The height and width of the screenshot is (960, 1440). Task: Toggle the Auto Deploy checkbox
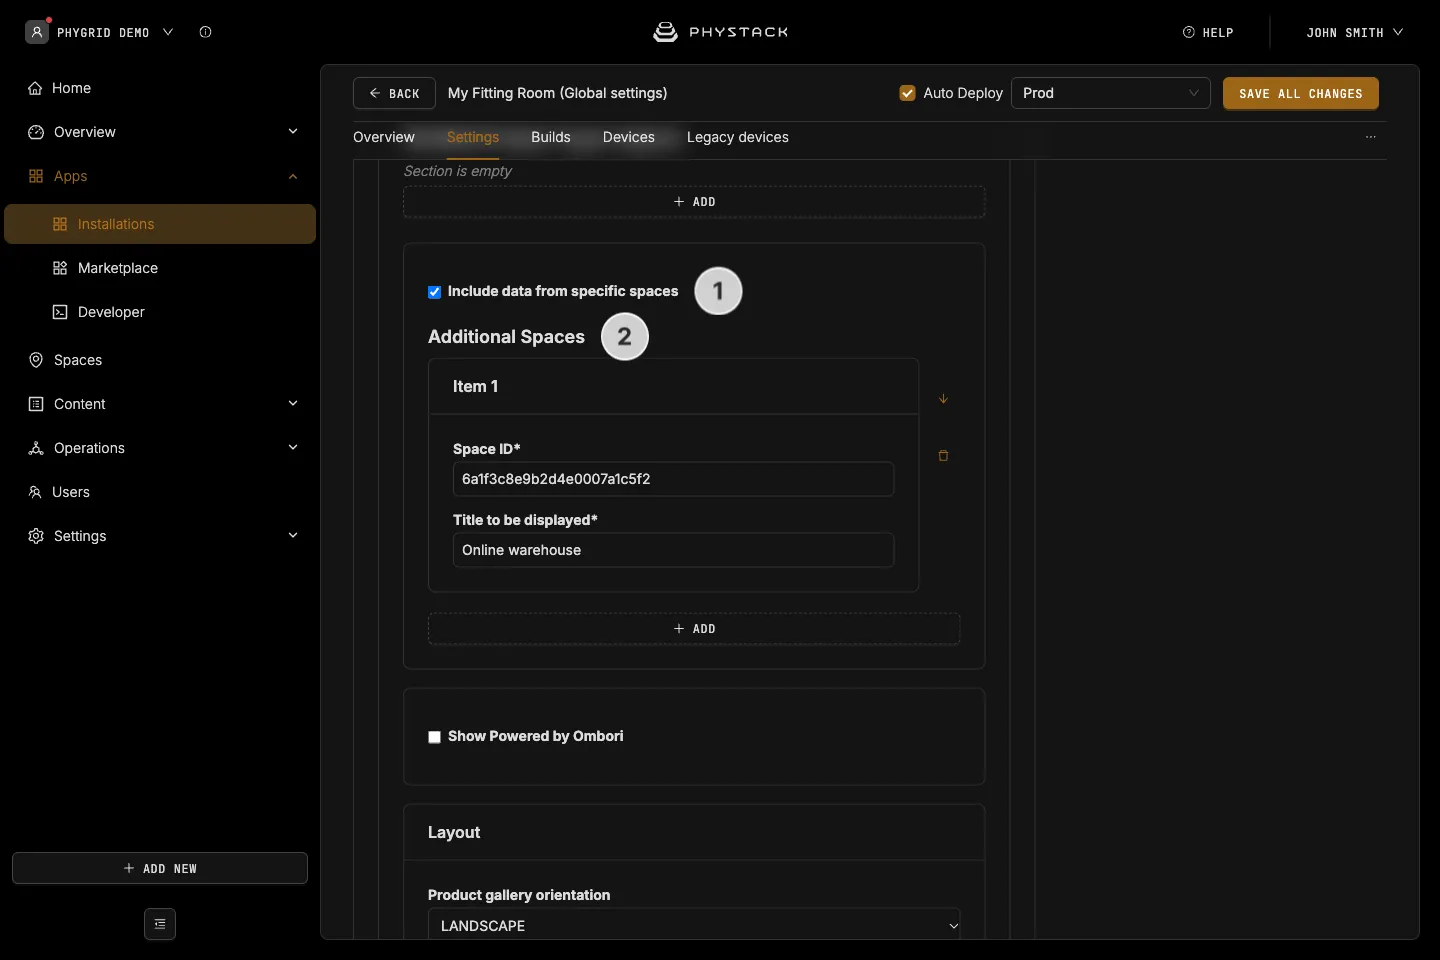click(x=908, y=93)
